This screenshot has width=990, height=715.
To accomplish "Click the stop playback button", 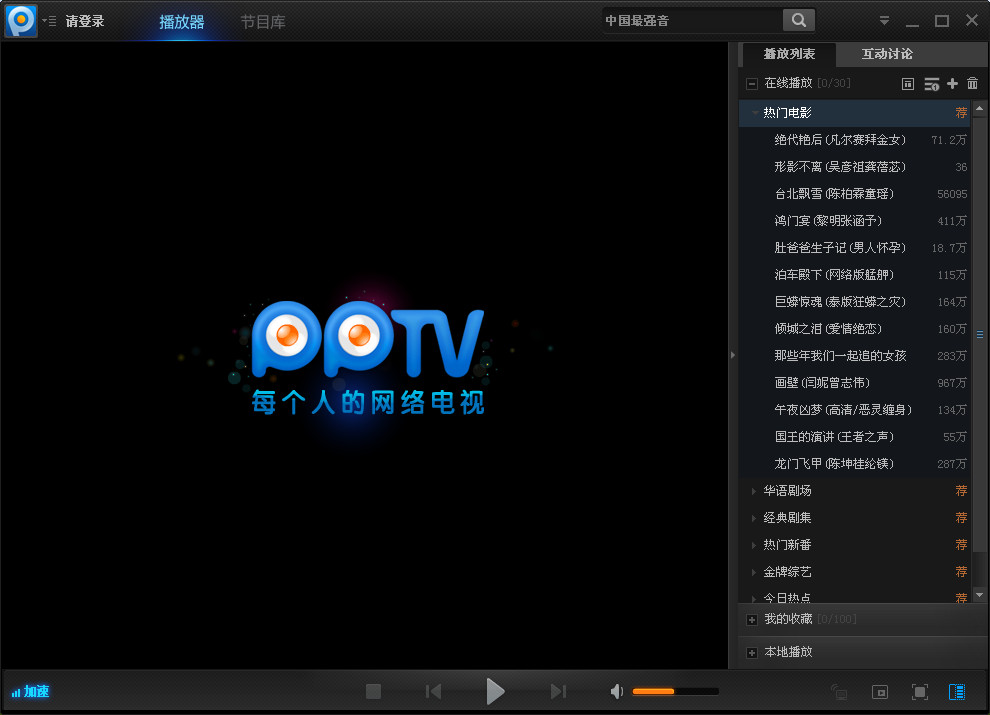I will (x=373, y=692).
